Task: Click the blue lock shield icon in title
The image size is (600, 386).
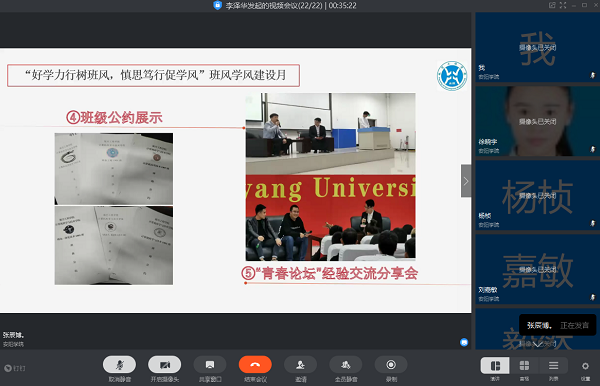Action: (217, 5)
